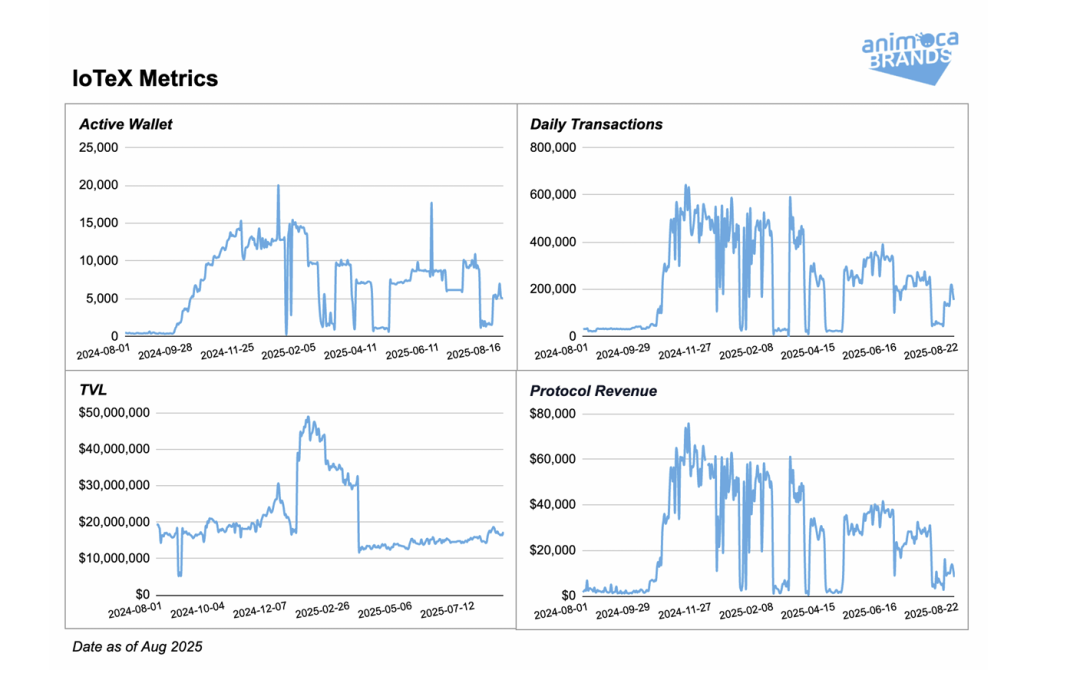
Task: Click the 2024-11-25 date on Active Wallet chart
Action: click(228, 353)
